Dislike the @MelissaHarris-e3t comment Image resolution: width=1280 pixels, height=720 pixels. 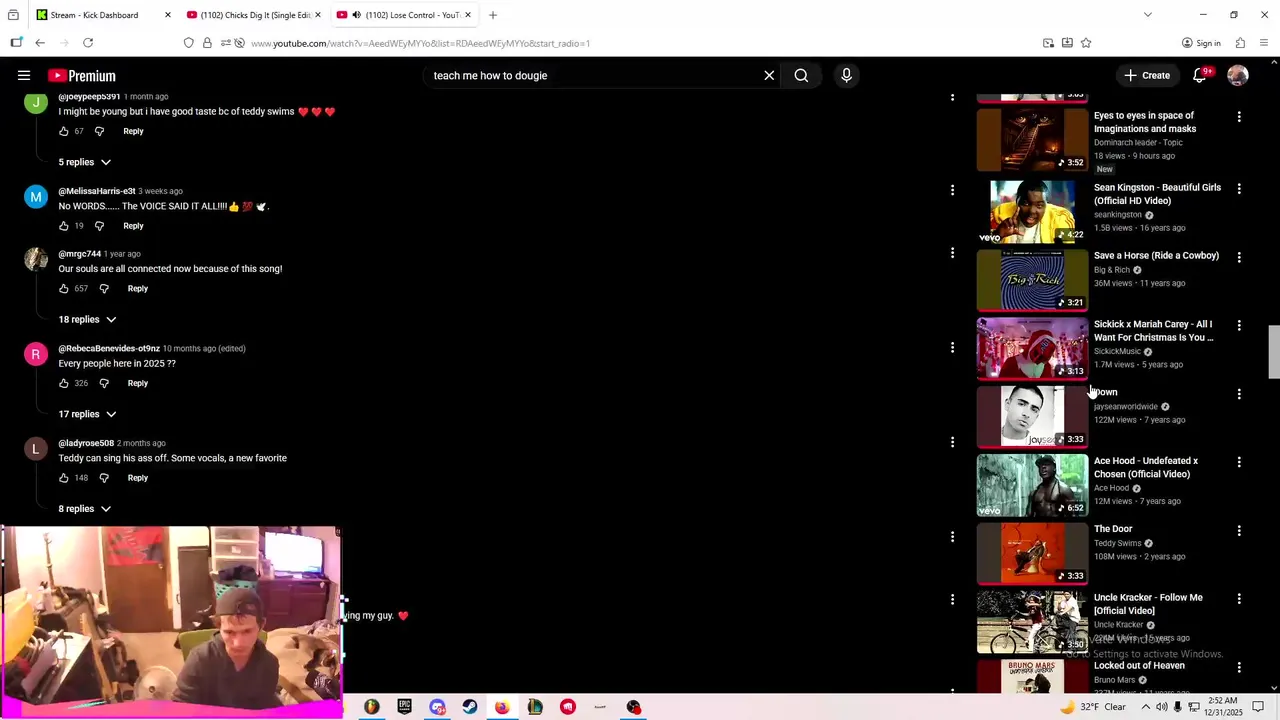tap(99, 226)
